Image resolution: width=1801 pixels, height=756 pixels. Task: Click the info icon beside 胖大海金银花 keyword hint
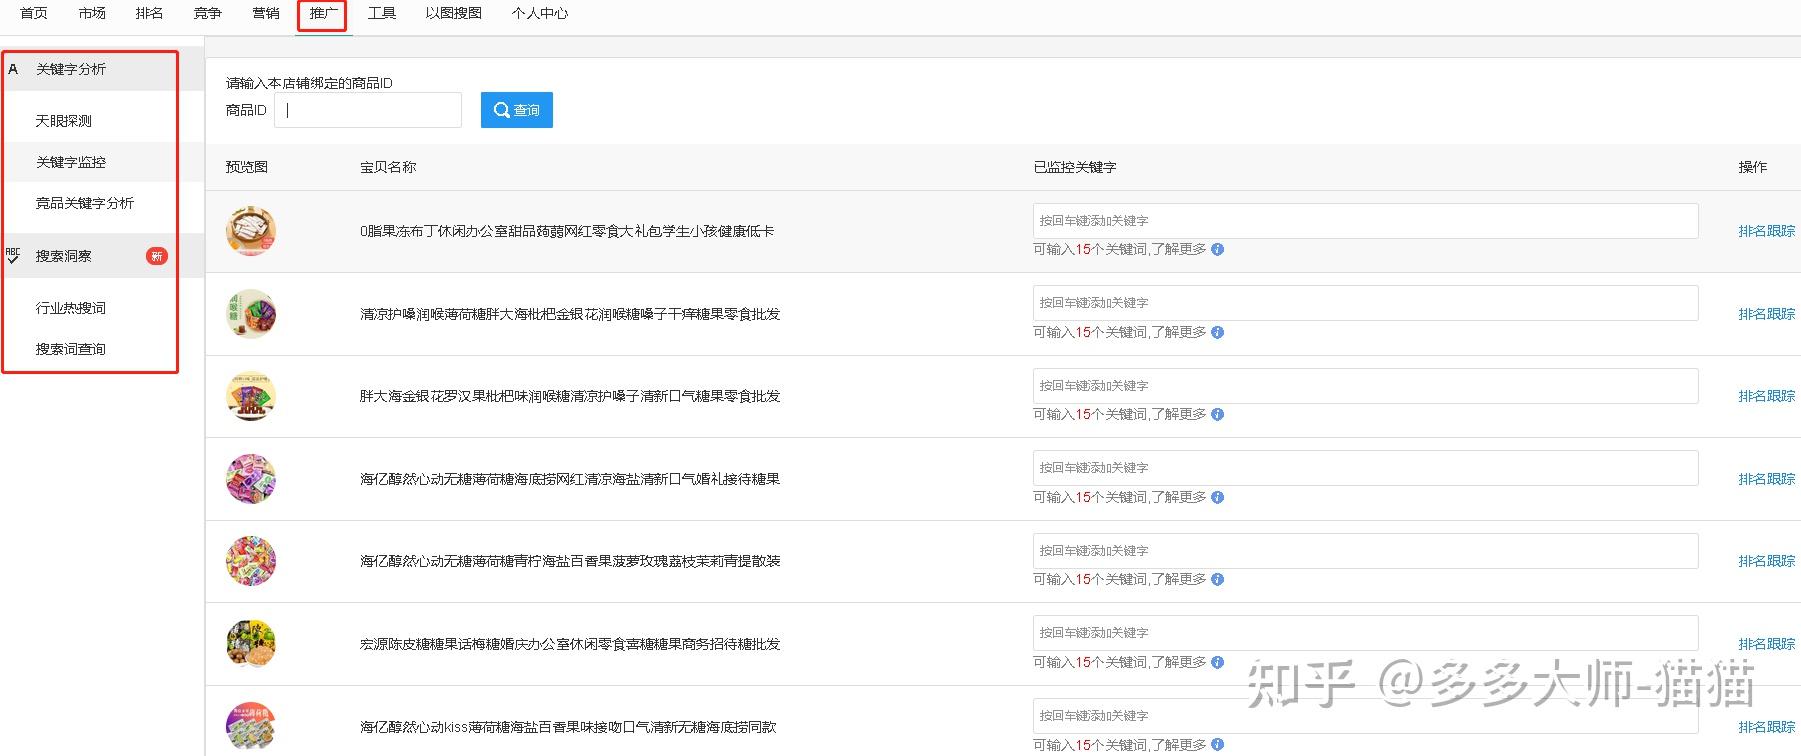[1217, 415]
